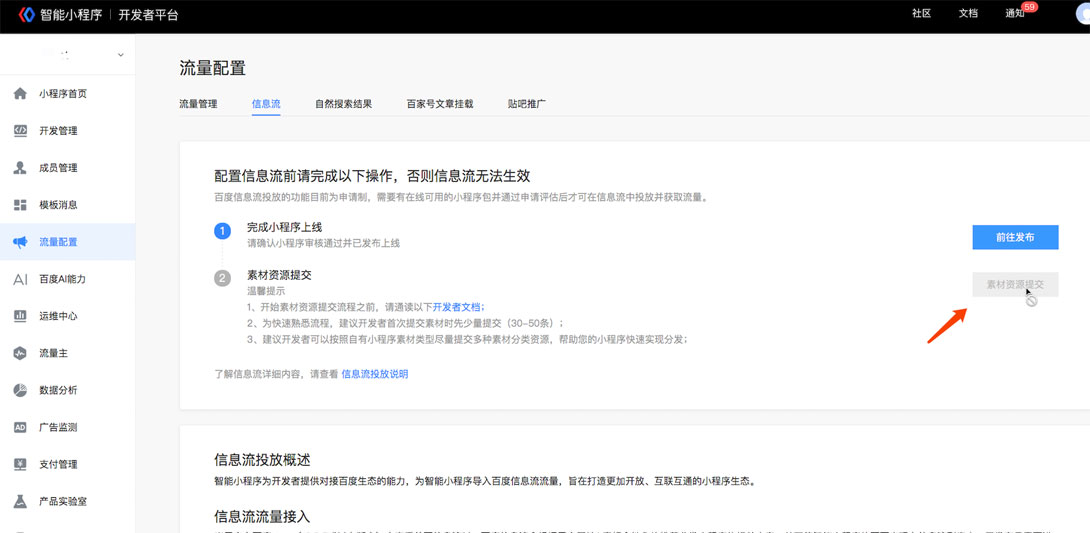Screen dimensions: 1090x533
Task: Click the greyed 素材资源提交 button
Action: point(1014,285)
